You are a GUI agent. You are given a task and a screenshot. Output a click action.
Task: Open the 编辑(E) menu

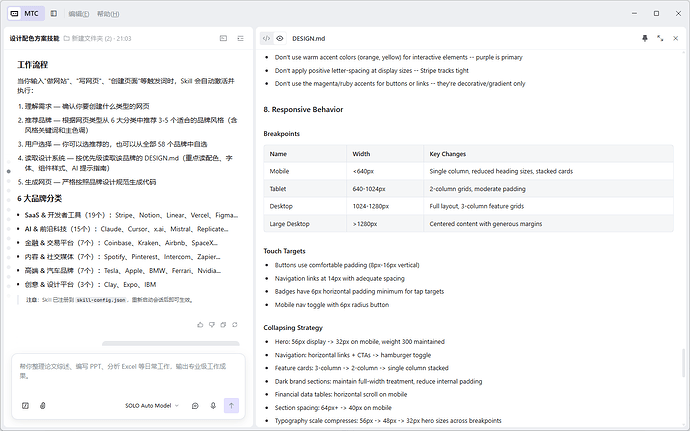(79, 14)
